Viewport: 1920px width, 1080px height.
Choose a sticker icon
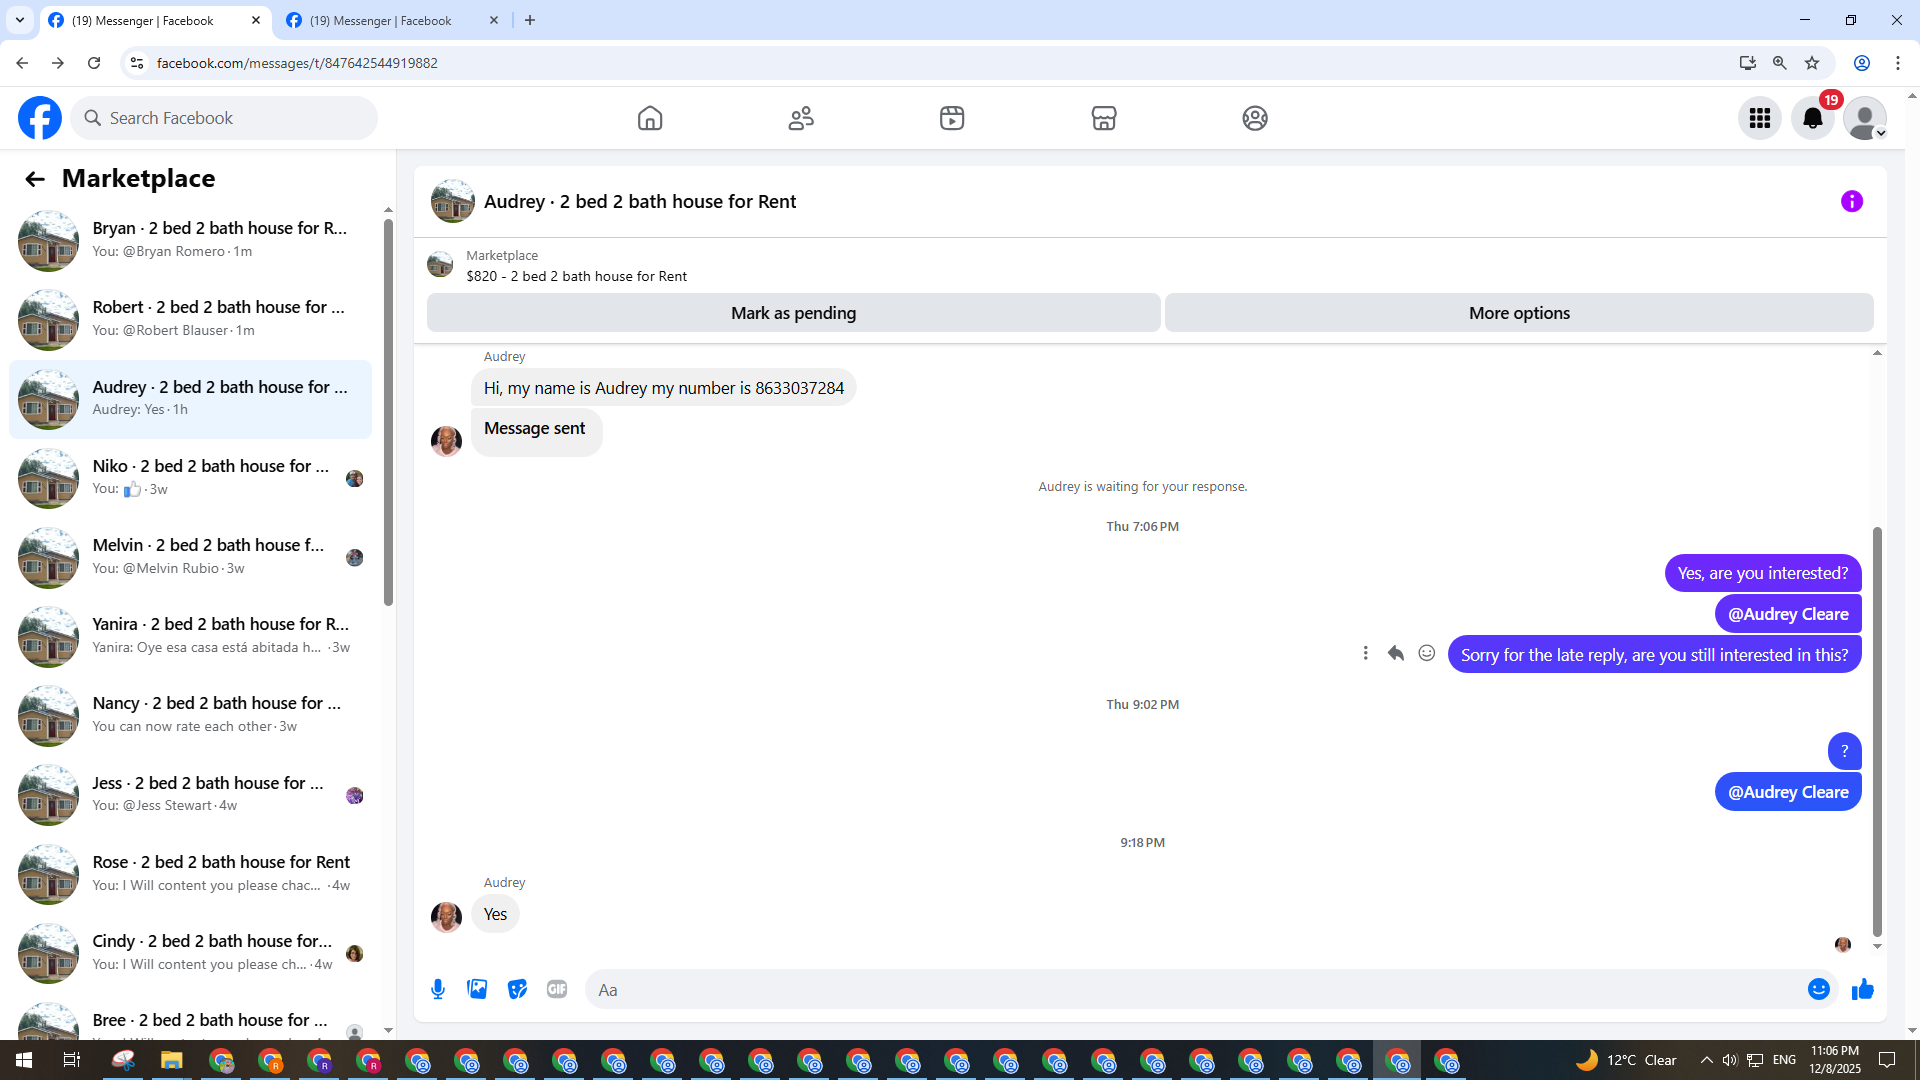tap(517, 989)
